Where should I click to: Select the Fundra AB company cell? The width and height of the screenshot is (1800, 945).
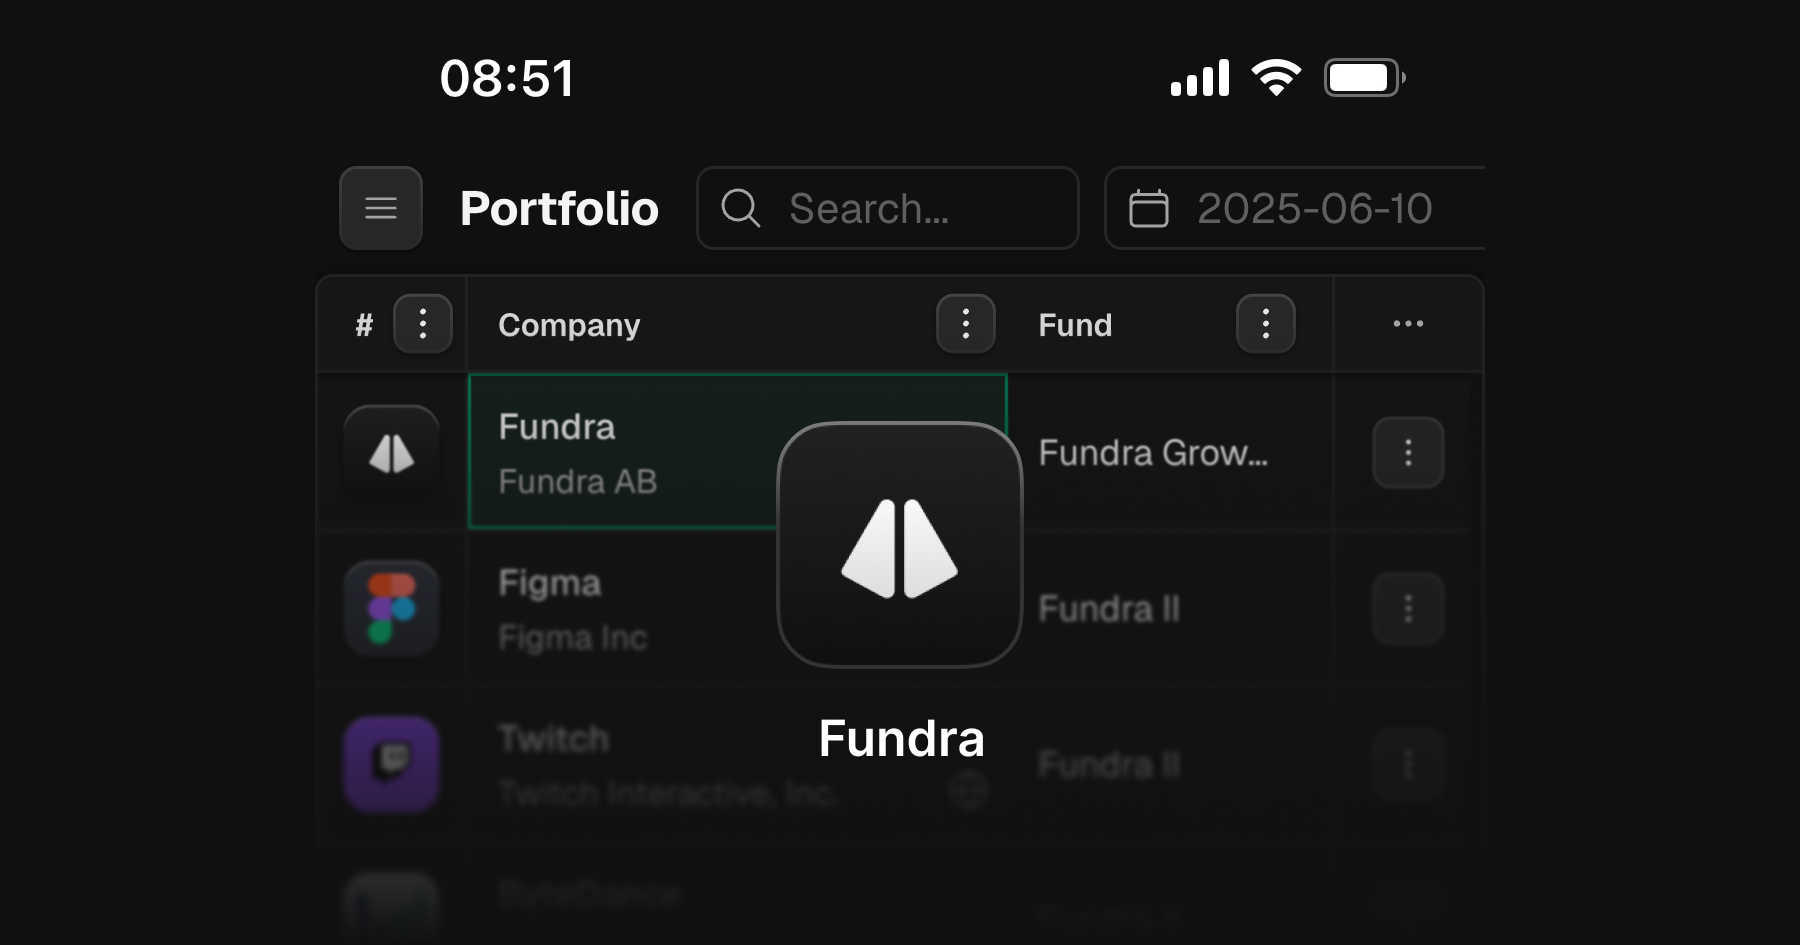click(620, 453)
